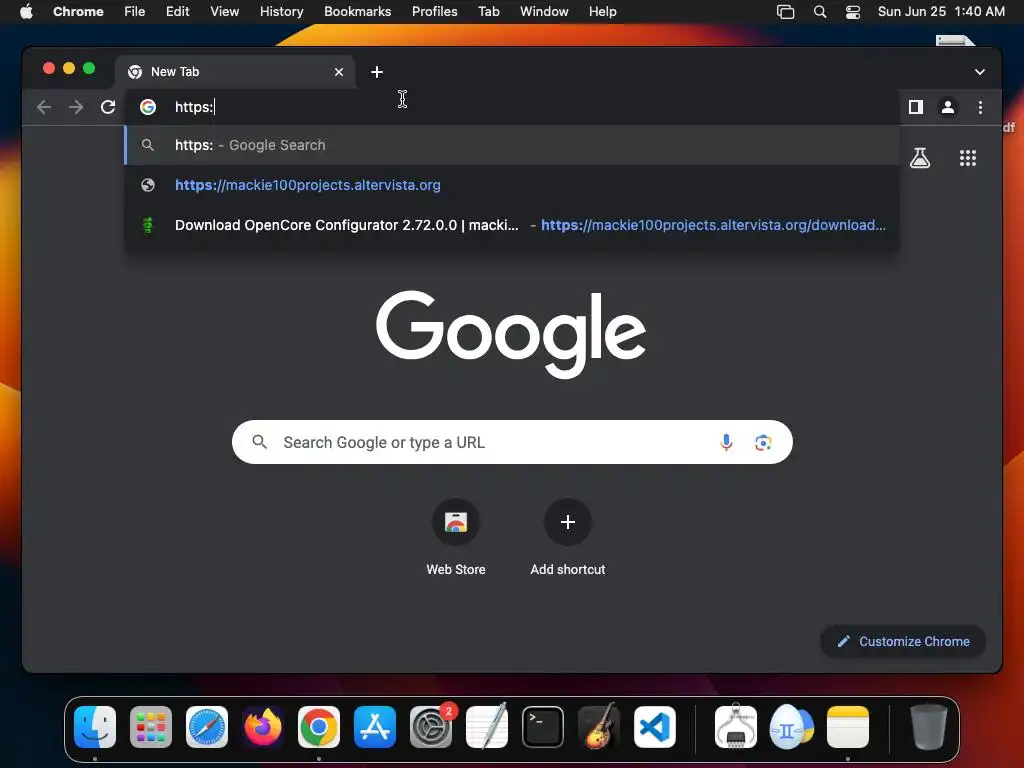The width and height of the screenshot is (1024, 768).
Task: Reload the current page
Action: click(108, 107)
